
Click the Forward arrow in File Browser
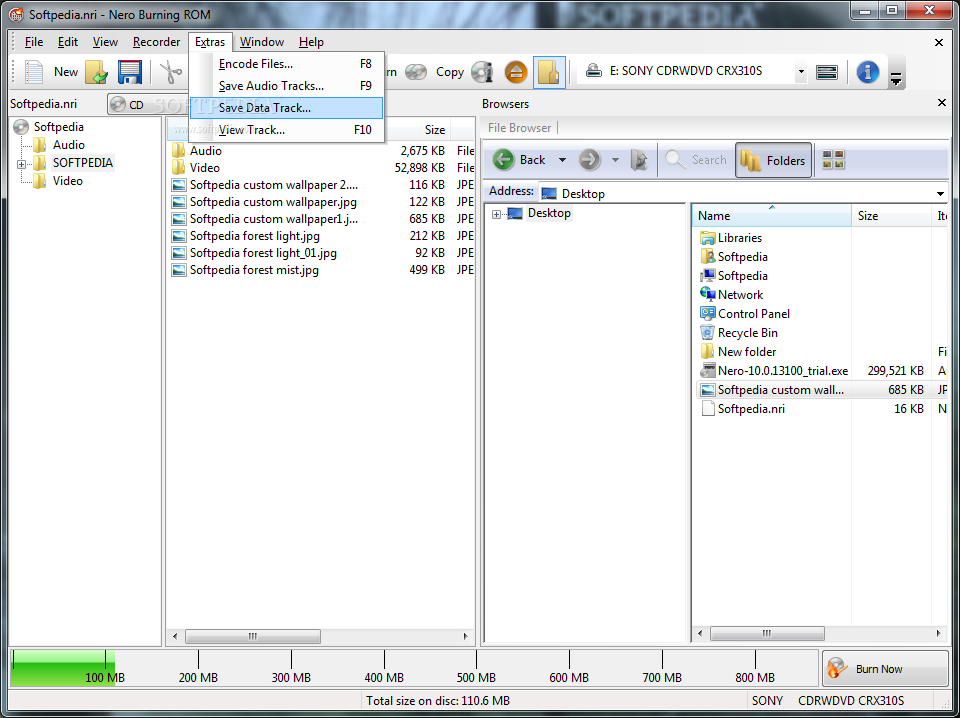click(590, 160)
